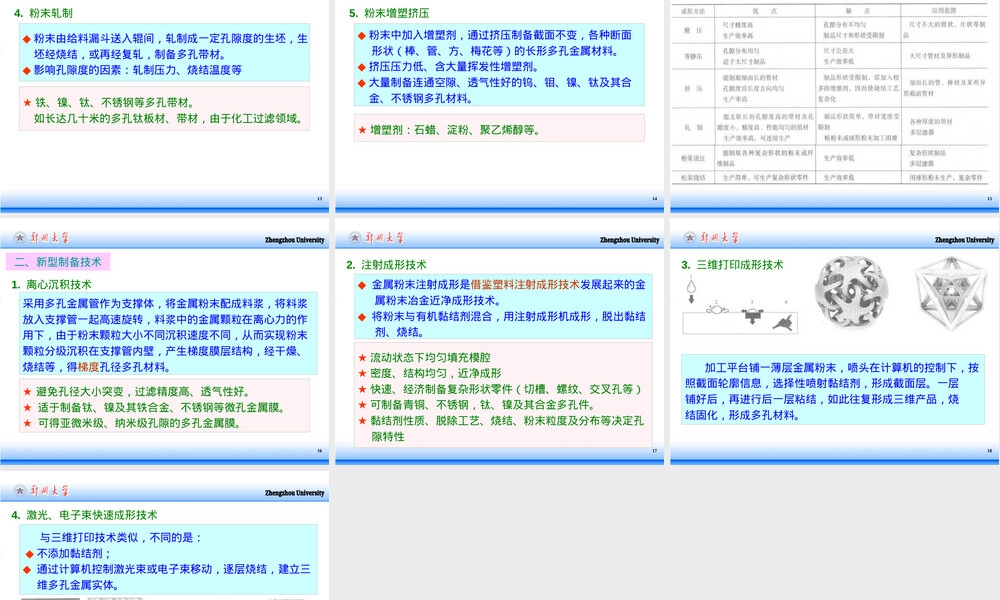Click Zhengzhou University text on the 注射成形技术 slide
Screen dimensions: 1000x600
[629, 240]
